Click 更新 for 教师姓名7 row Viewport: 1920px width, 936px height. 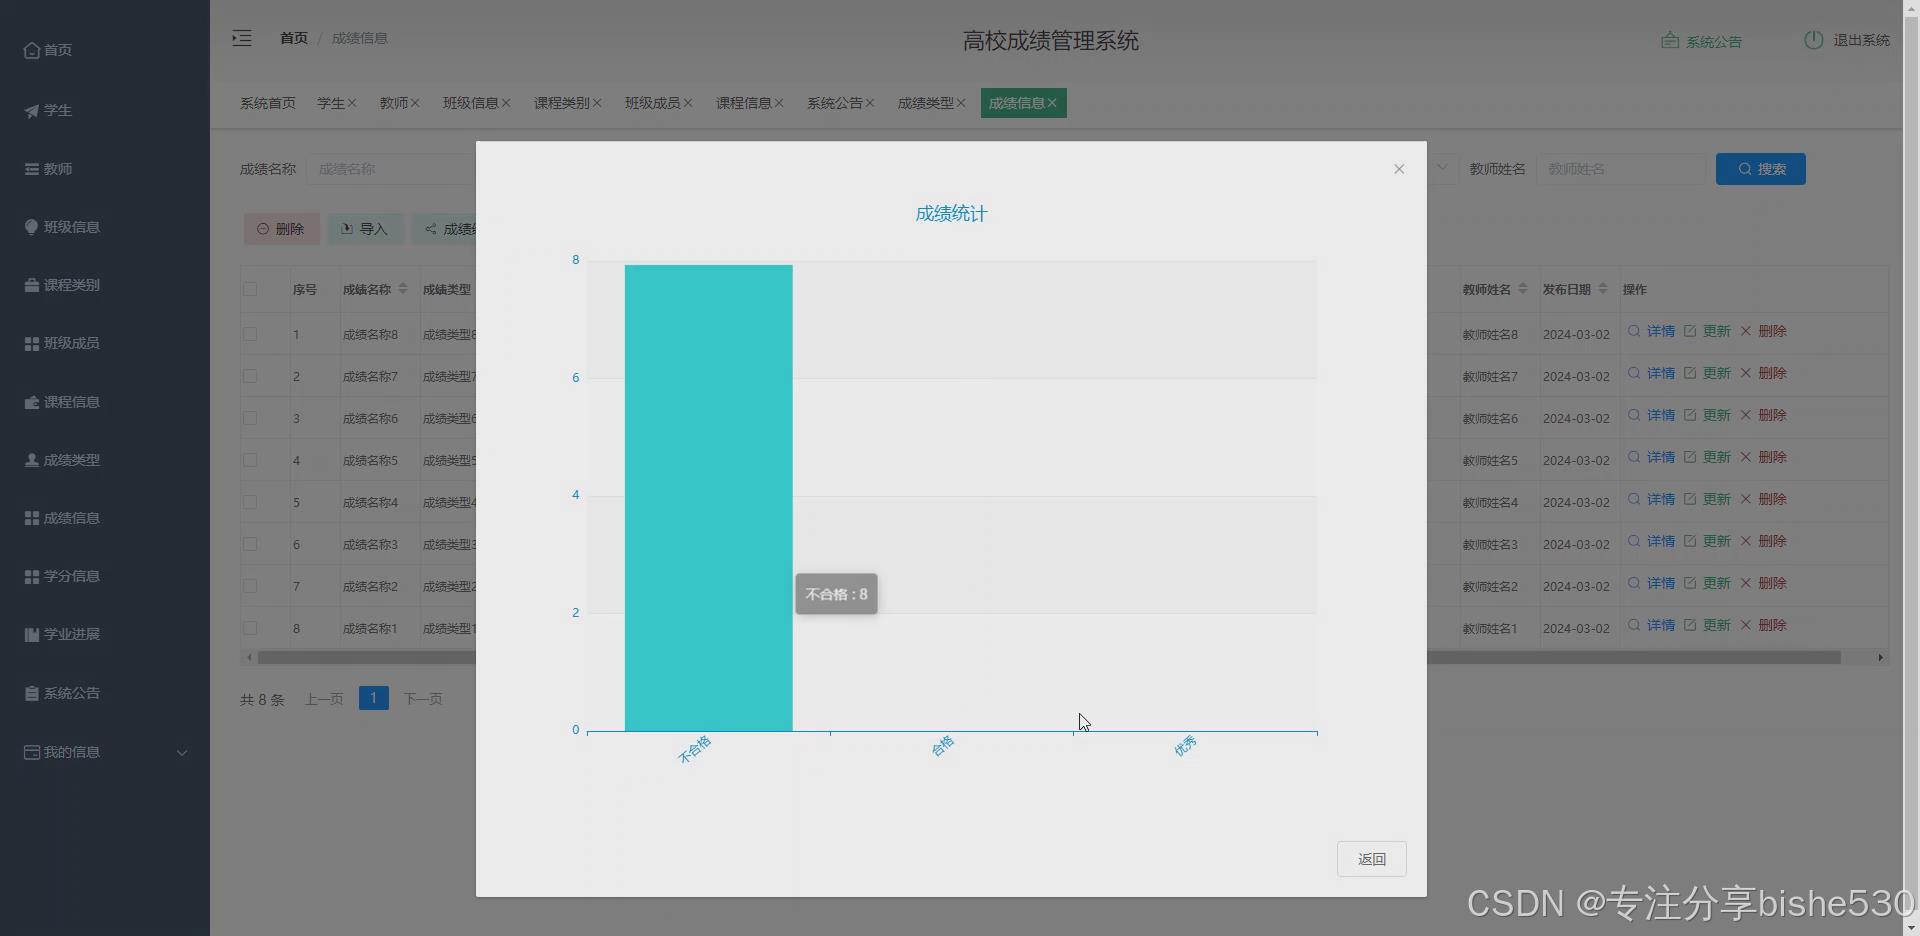[1707, 373]
